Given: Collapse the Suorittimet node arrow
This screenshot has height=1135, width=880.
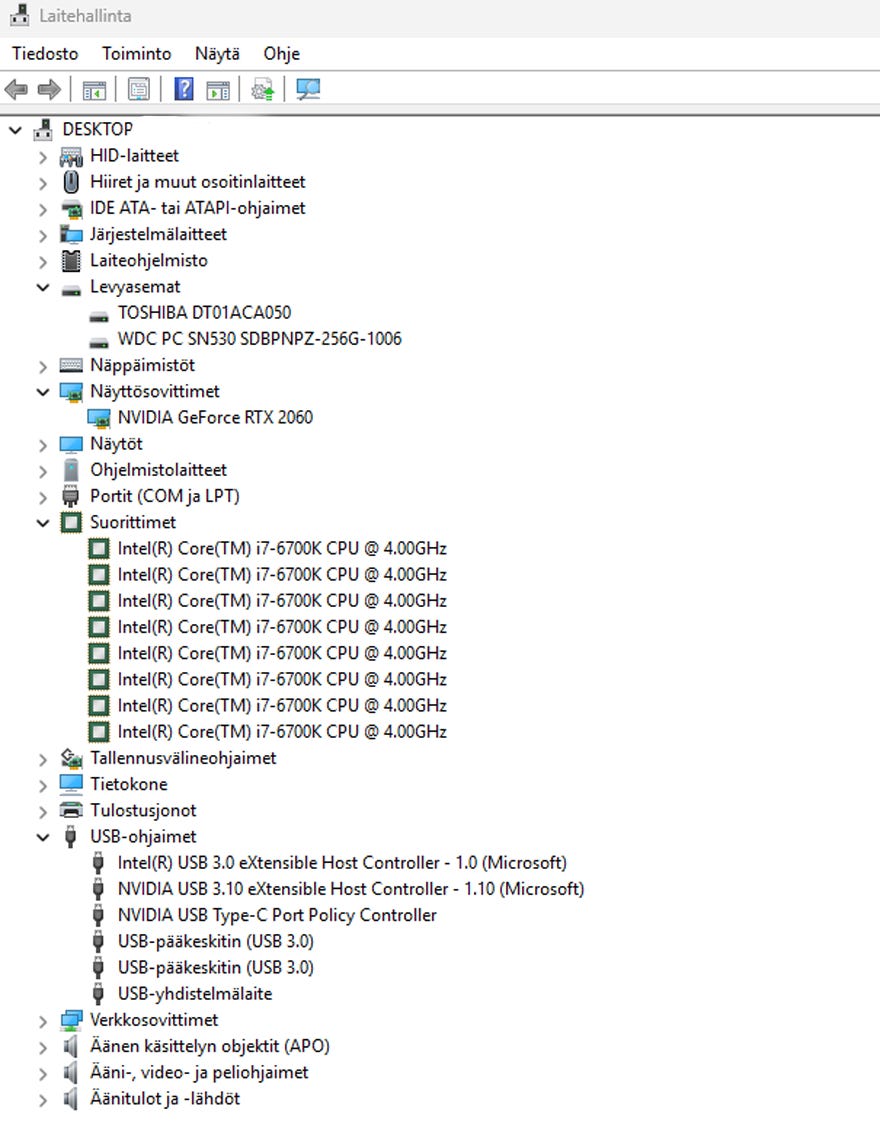Looking at the screenshot, I should point(43,523).
